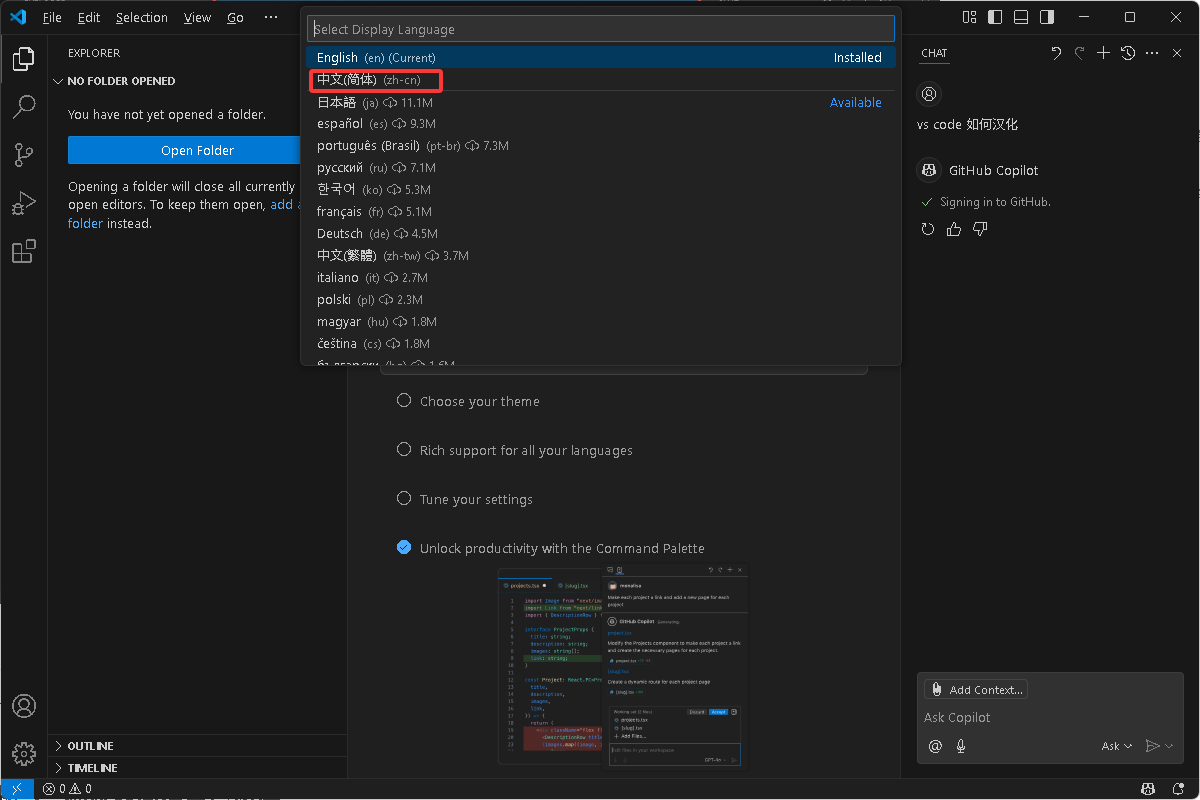This screenshot has height=800, width=1200.
Task: Open the overflow menu after Go
Action: click(x=271, y=17)
